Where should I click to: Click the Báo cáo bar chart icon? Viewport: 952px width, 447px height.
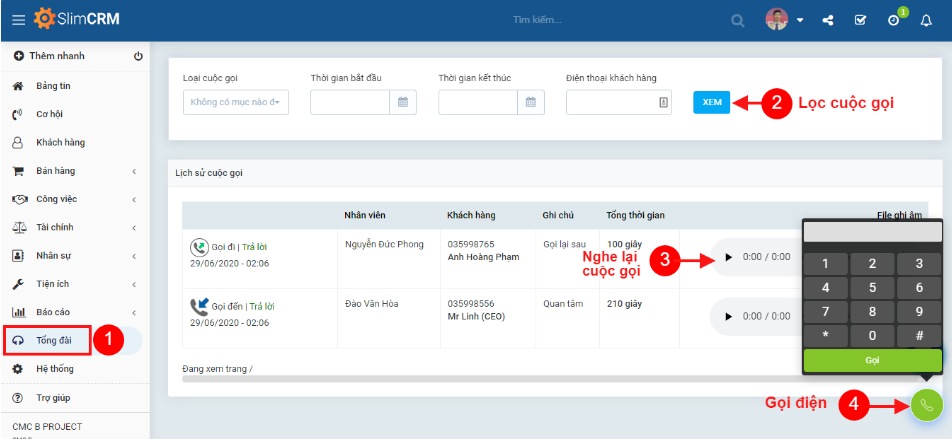click(19, 312)
